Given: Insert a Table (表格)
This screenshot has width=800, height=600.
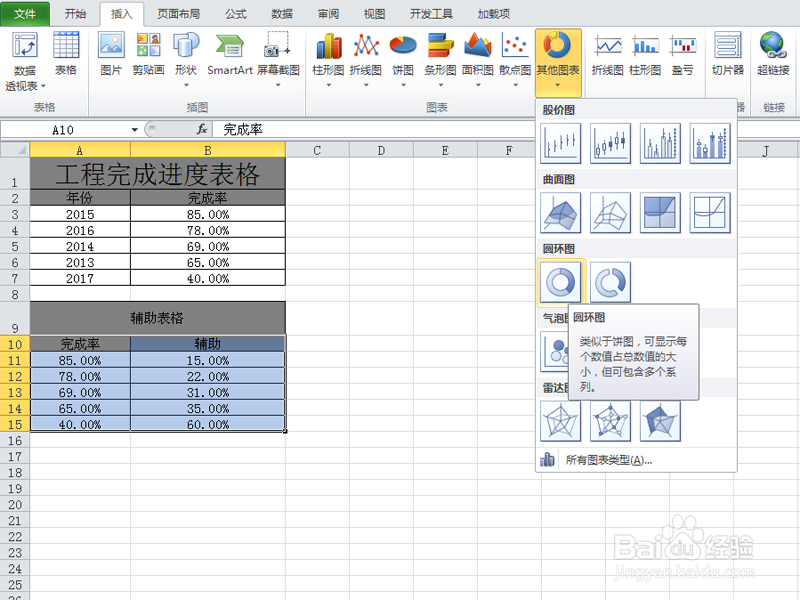Looking at the screenshot, I should [65, 54].
